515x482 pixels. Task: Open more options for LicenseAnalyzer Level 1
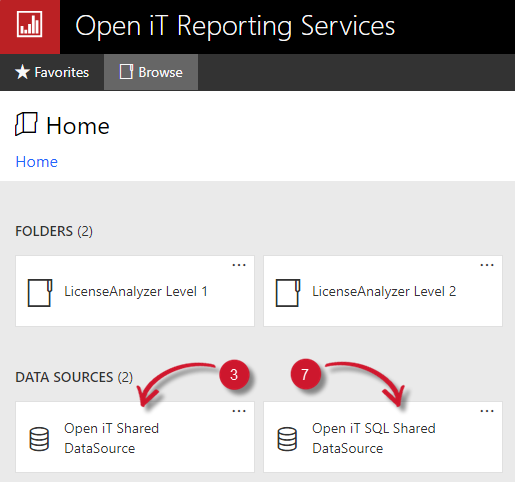point(239,265)
